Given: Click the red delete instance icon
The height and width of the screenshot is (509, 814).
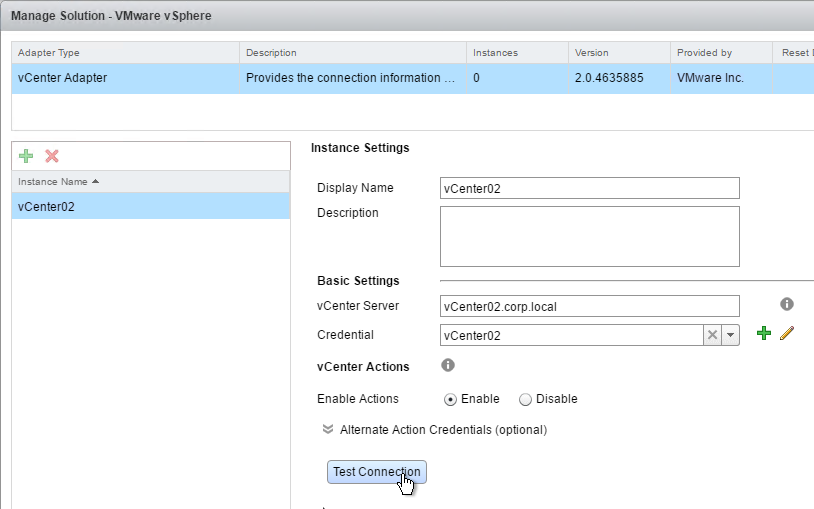Looking at the screenshot, I should [x=52, y=156].
